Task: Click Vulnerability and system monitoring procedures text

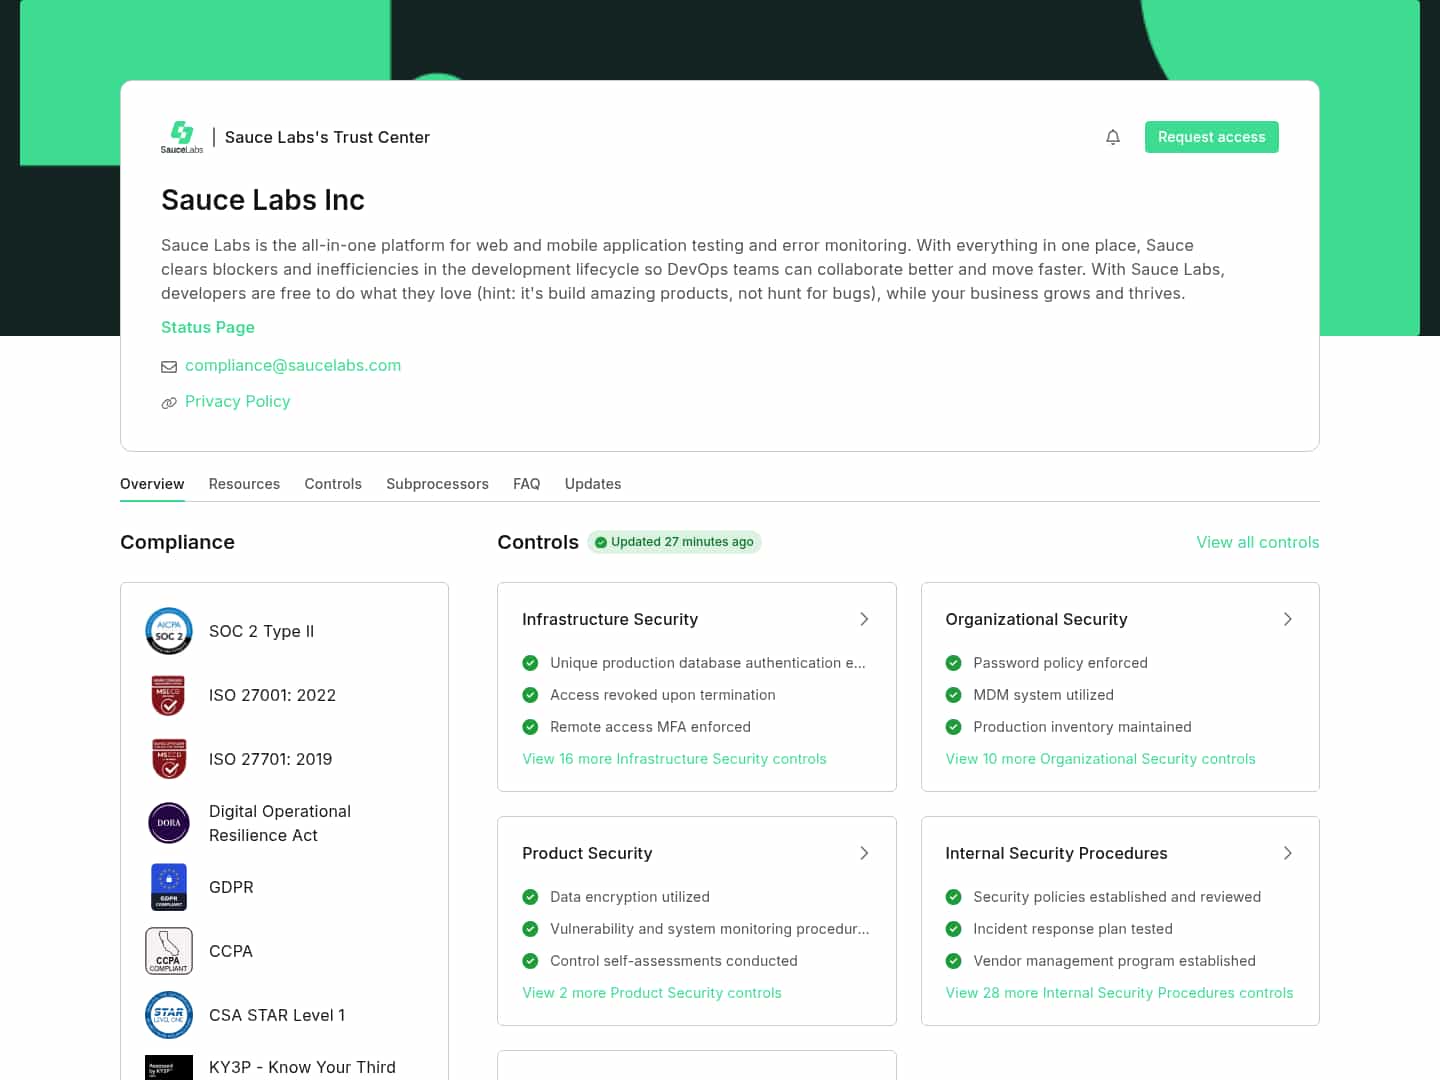Action: [710, 929]
